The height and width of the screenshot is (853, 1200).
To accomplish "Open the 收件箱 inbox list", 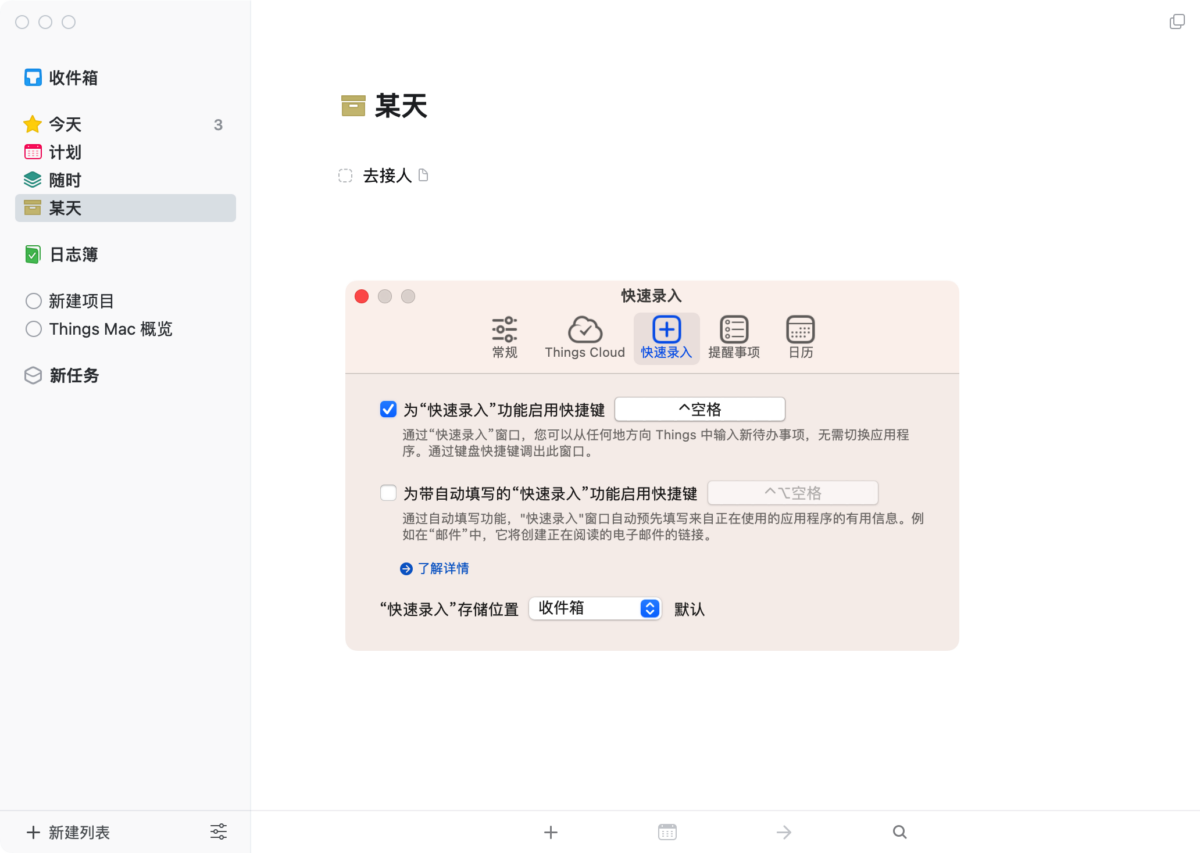I will click(x=125, y=78).
